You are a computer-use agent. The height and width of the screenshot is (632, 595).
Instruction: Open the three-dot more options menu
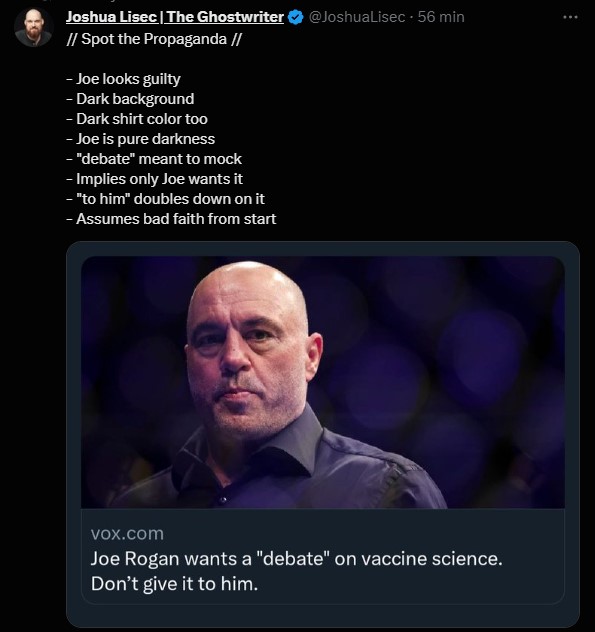pos(570,17)
